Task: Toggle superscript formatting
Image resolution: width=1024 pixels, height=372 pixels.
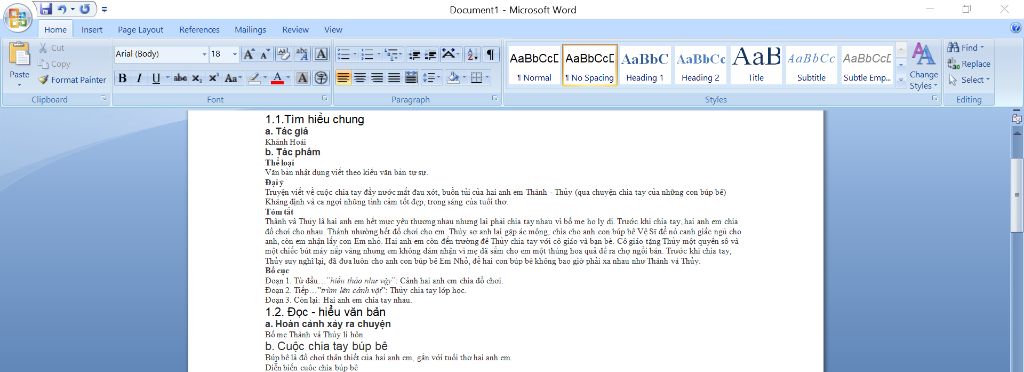Action: [214, 78]
